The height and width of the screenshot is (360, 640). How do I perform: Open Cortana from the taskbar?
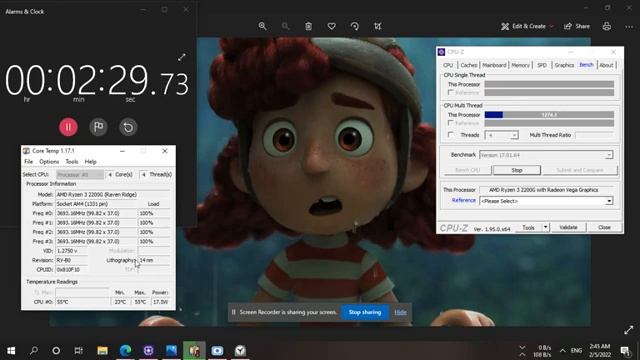(x=56, y=351)
